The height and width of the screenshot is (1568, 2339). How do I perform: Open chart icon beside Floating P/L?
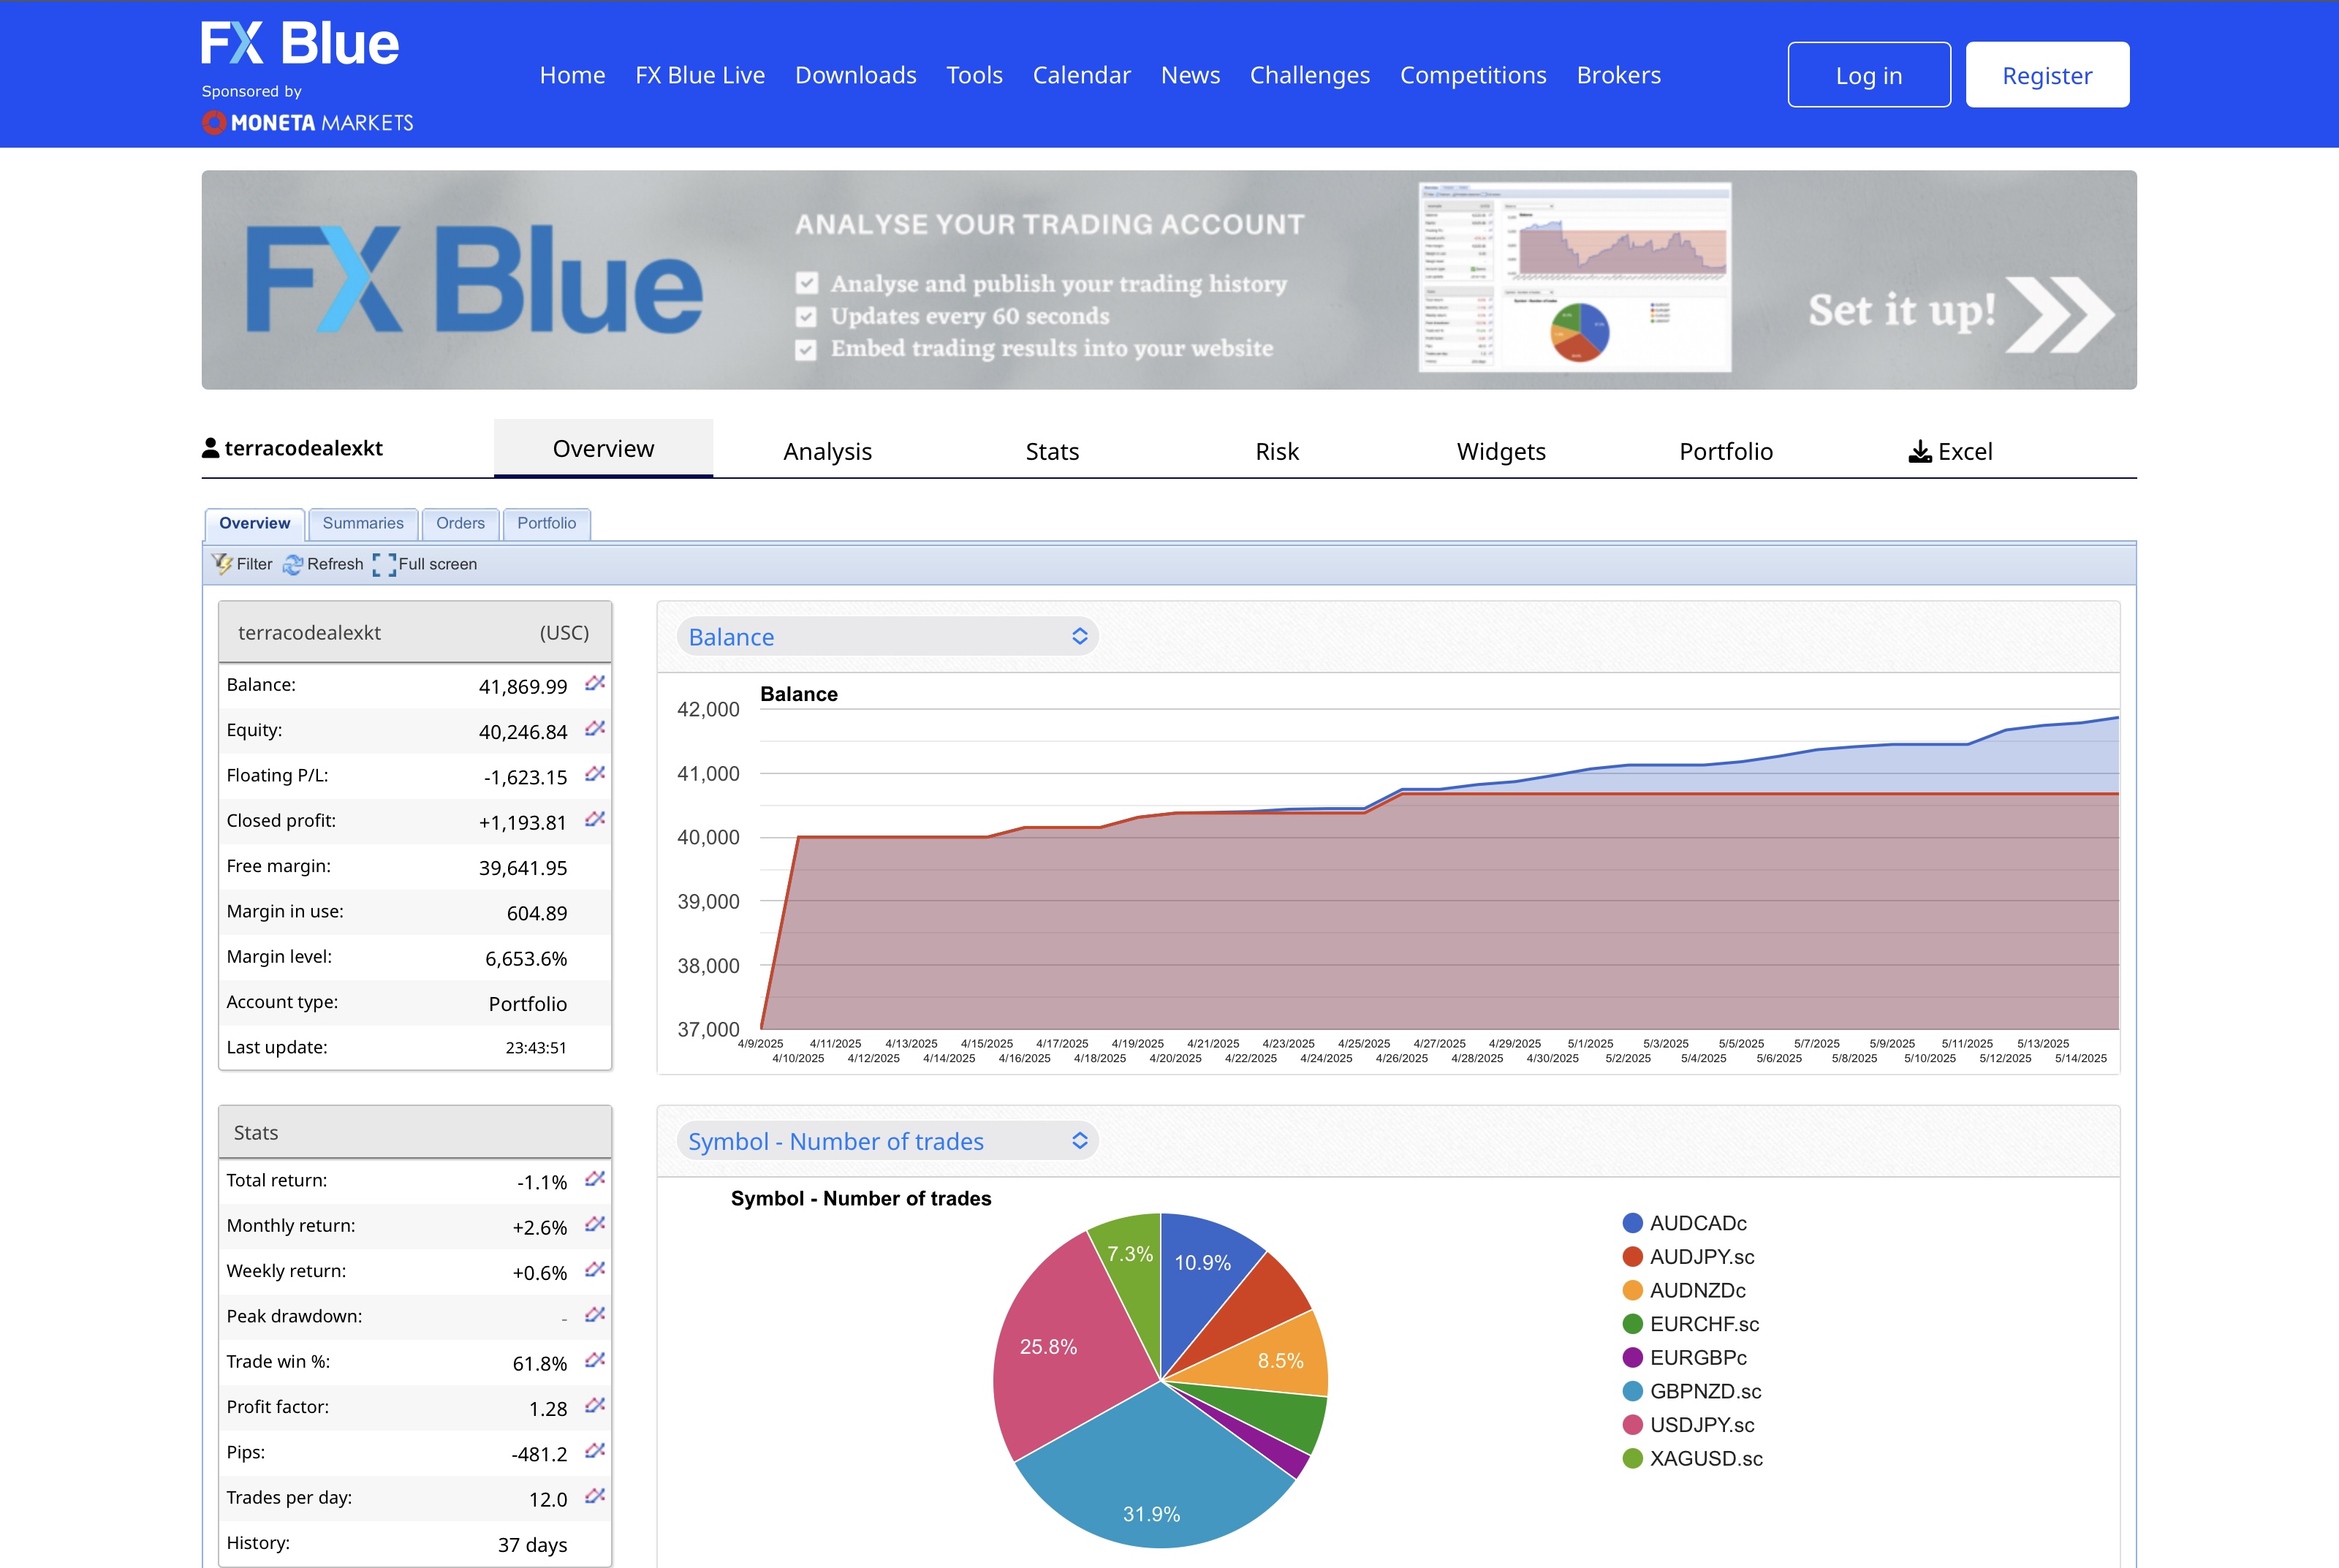tap(595, 774)
